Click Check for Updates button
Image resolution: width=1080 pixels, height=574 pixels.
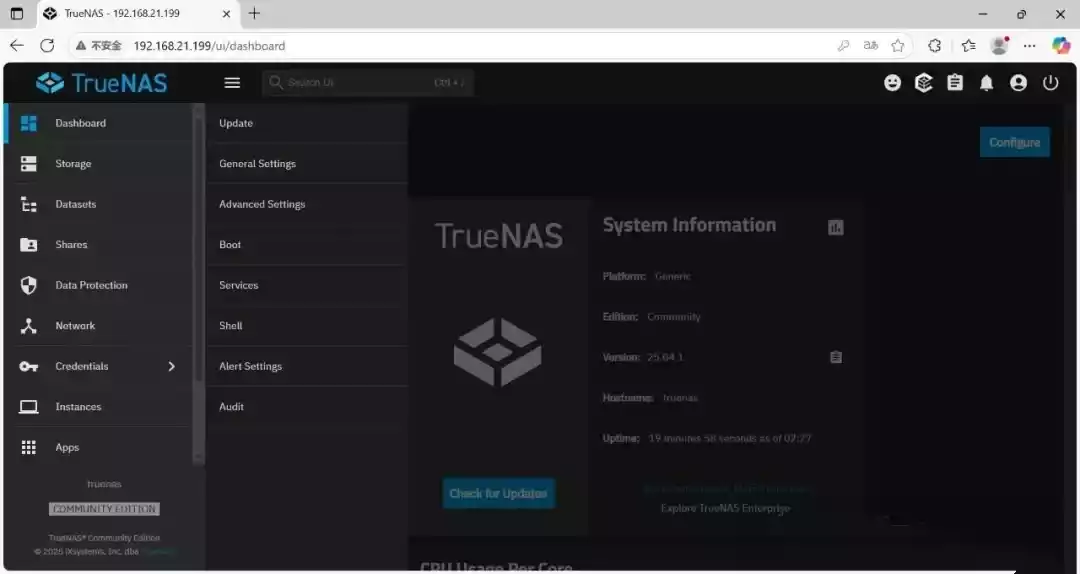498,493
